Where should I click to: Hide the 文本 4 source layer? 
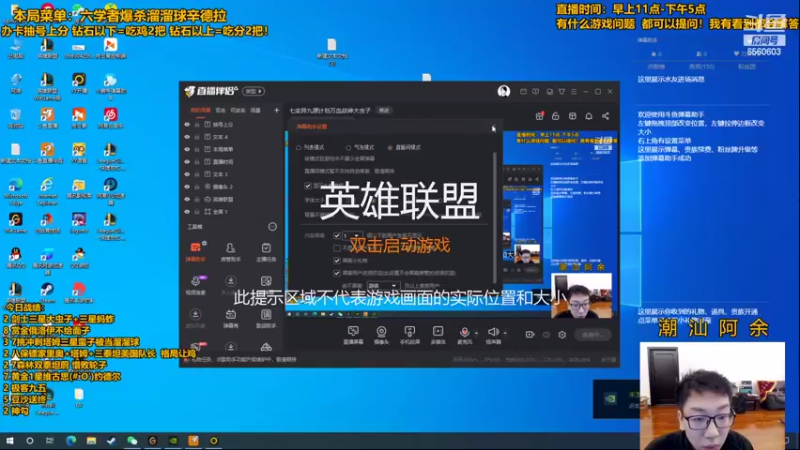coord(187,137)
